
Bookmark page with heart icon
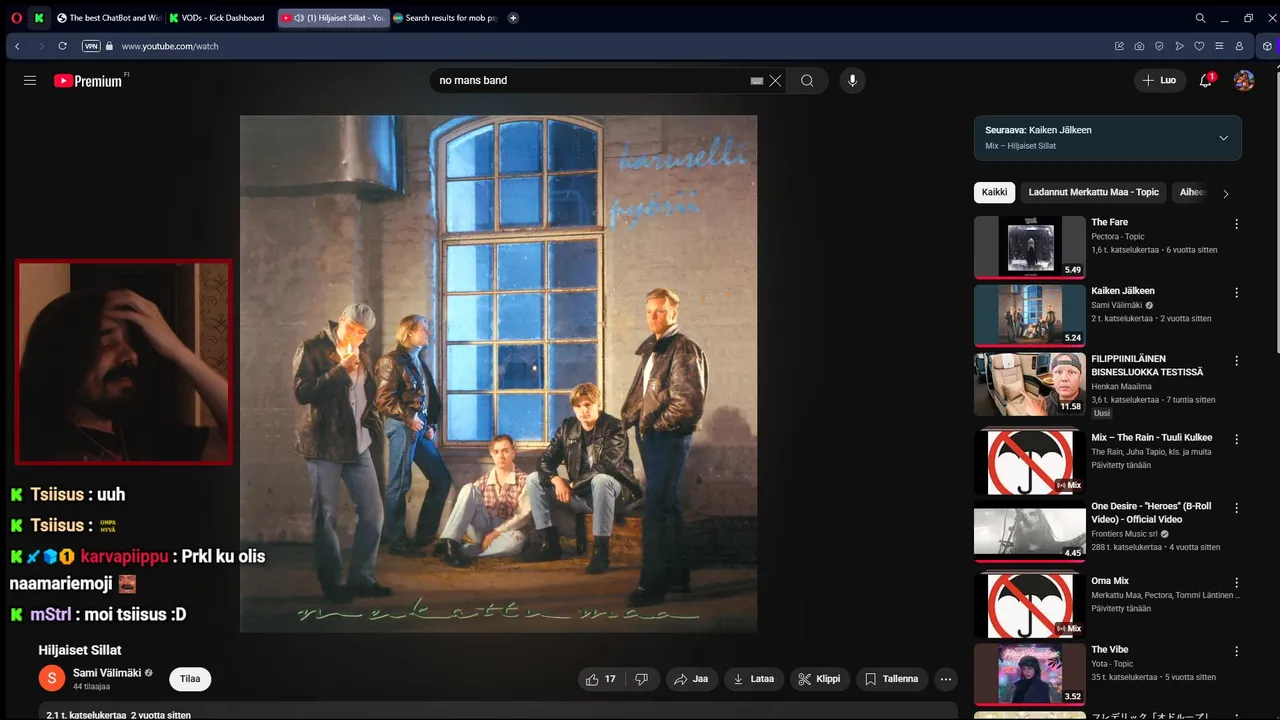point(1199,46)
